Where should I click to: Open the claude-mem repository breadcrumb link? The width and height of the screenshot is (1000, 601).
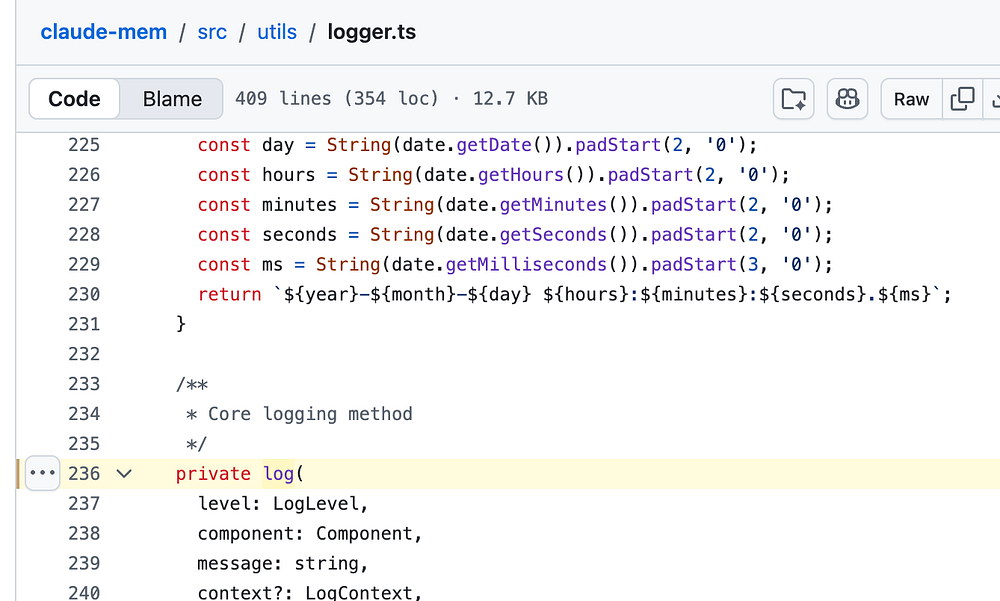(x=103, y=32)
